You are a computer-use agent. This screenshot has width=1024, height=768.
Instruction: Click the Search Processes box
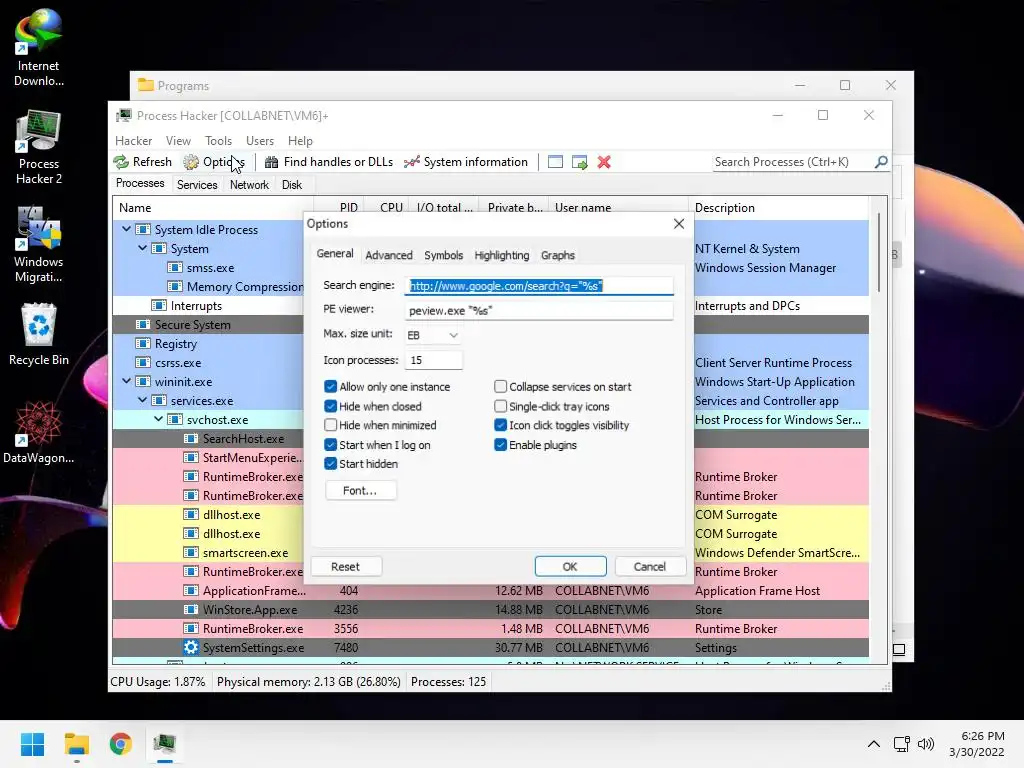[793, 162]
